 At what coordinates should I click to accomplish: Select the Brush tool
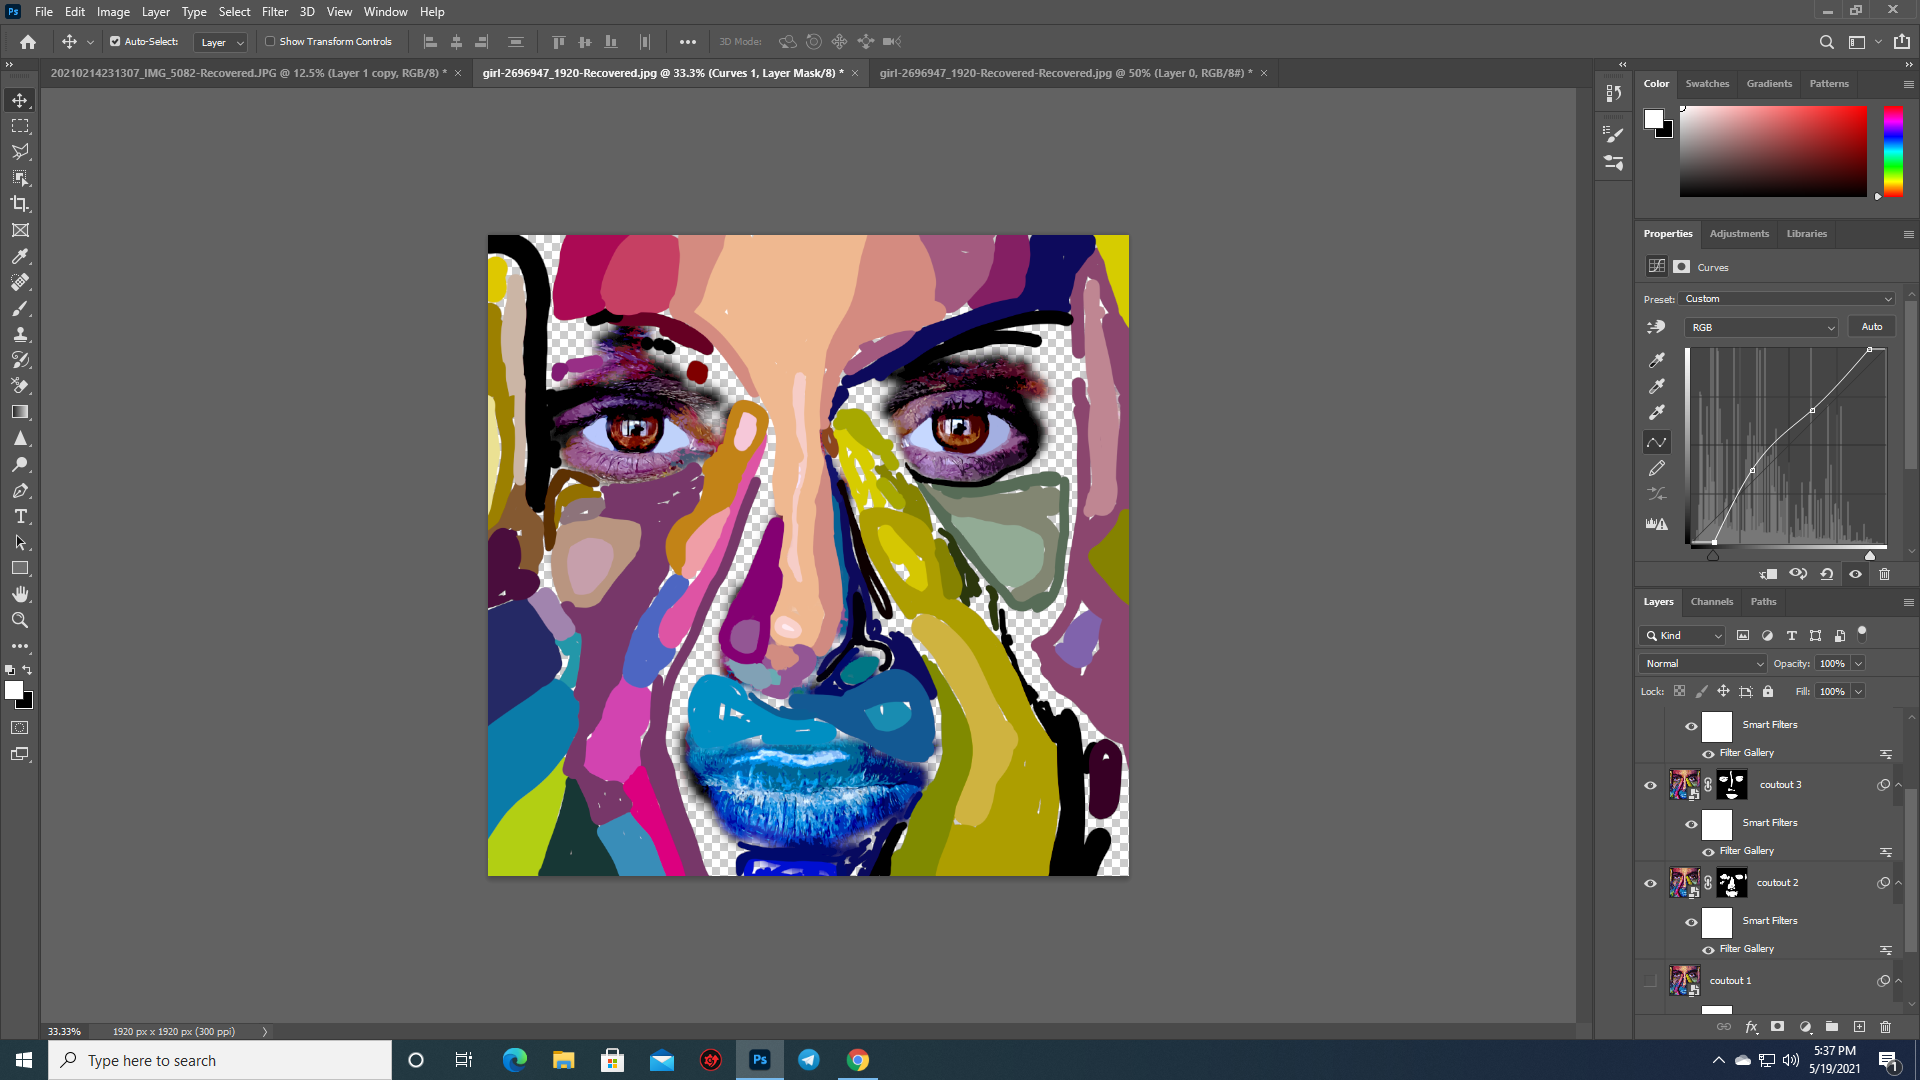[20, 308]
